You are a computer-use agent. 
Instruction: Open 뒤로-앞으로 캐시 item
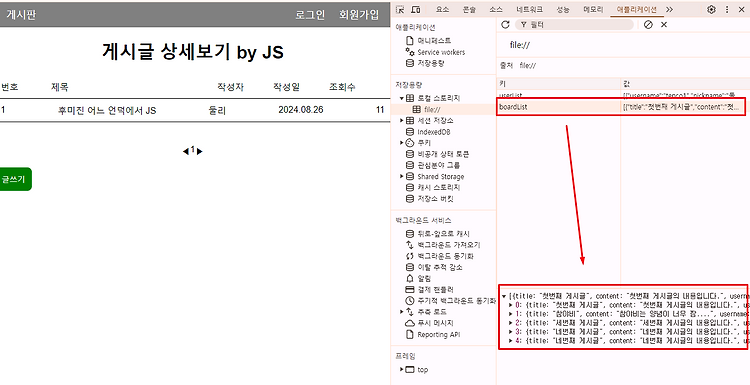(x=437, y=234)
